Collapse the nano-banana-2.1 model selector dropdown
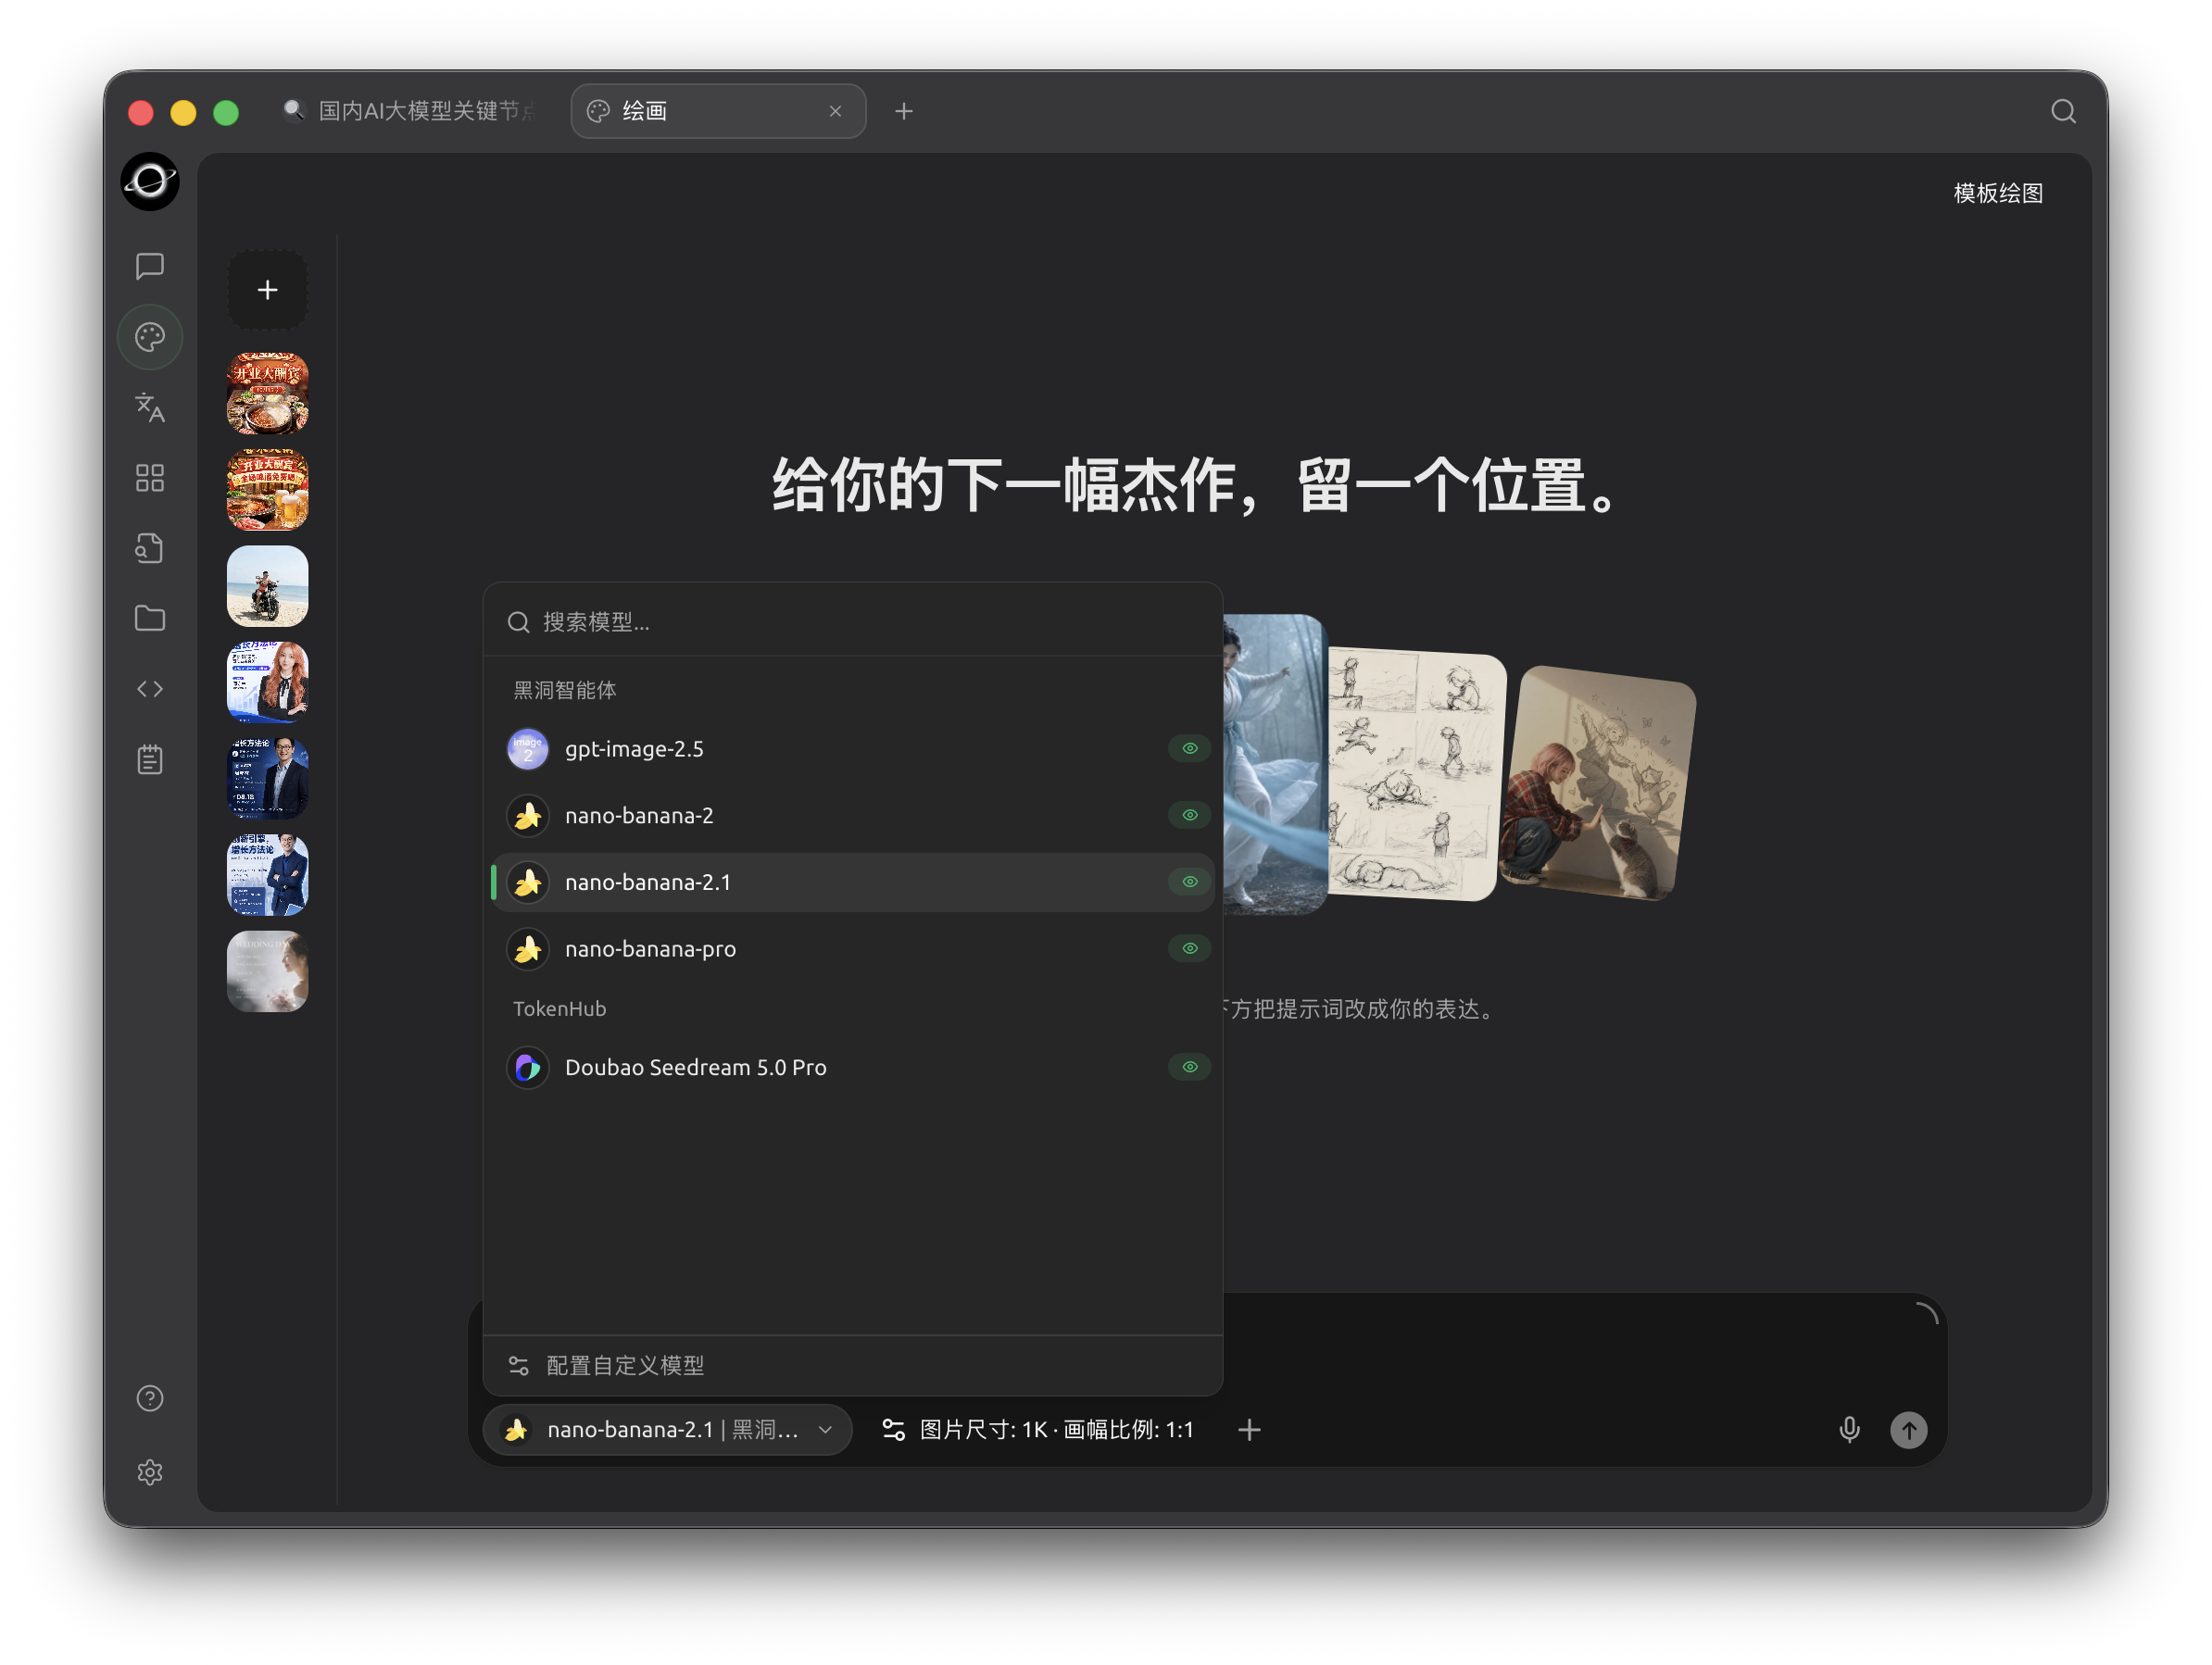 coord(668,1430)
